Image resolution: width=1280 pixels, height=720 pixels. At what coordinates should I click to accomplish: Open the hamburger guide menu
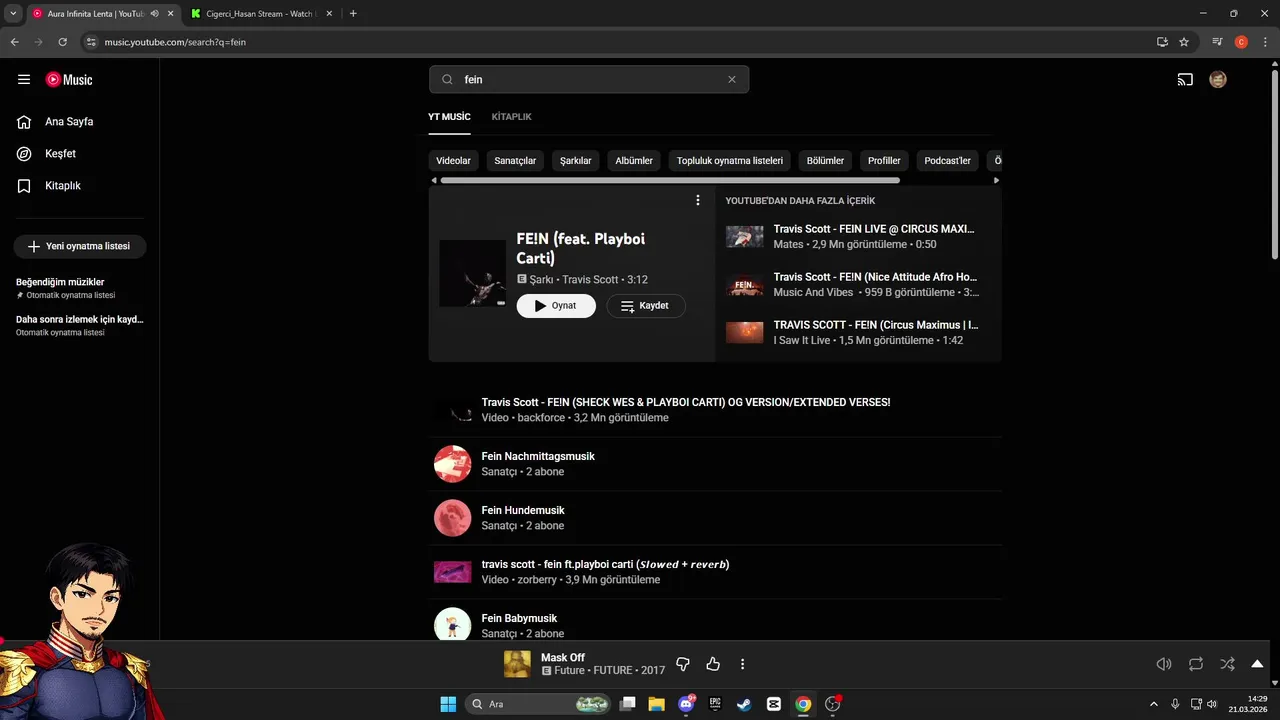click(x=24, y=80)
